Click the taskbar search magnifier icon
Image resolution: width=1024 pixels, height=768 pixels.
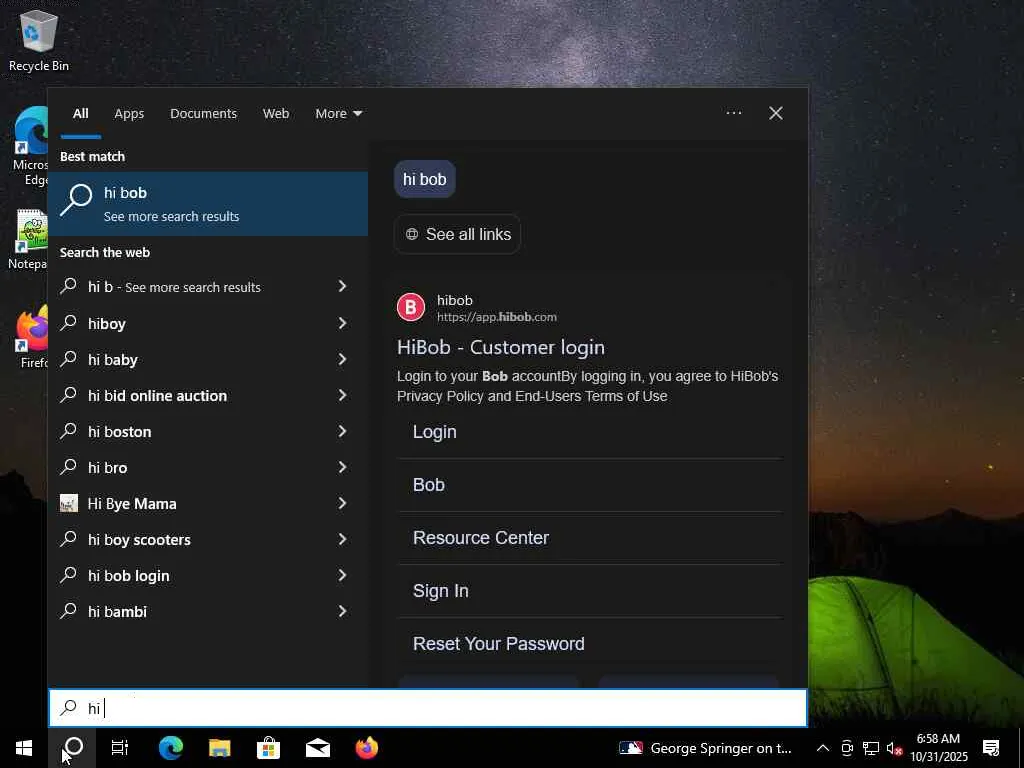[x=73, y=748]
